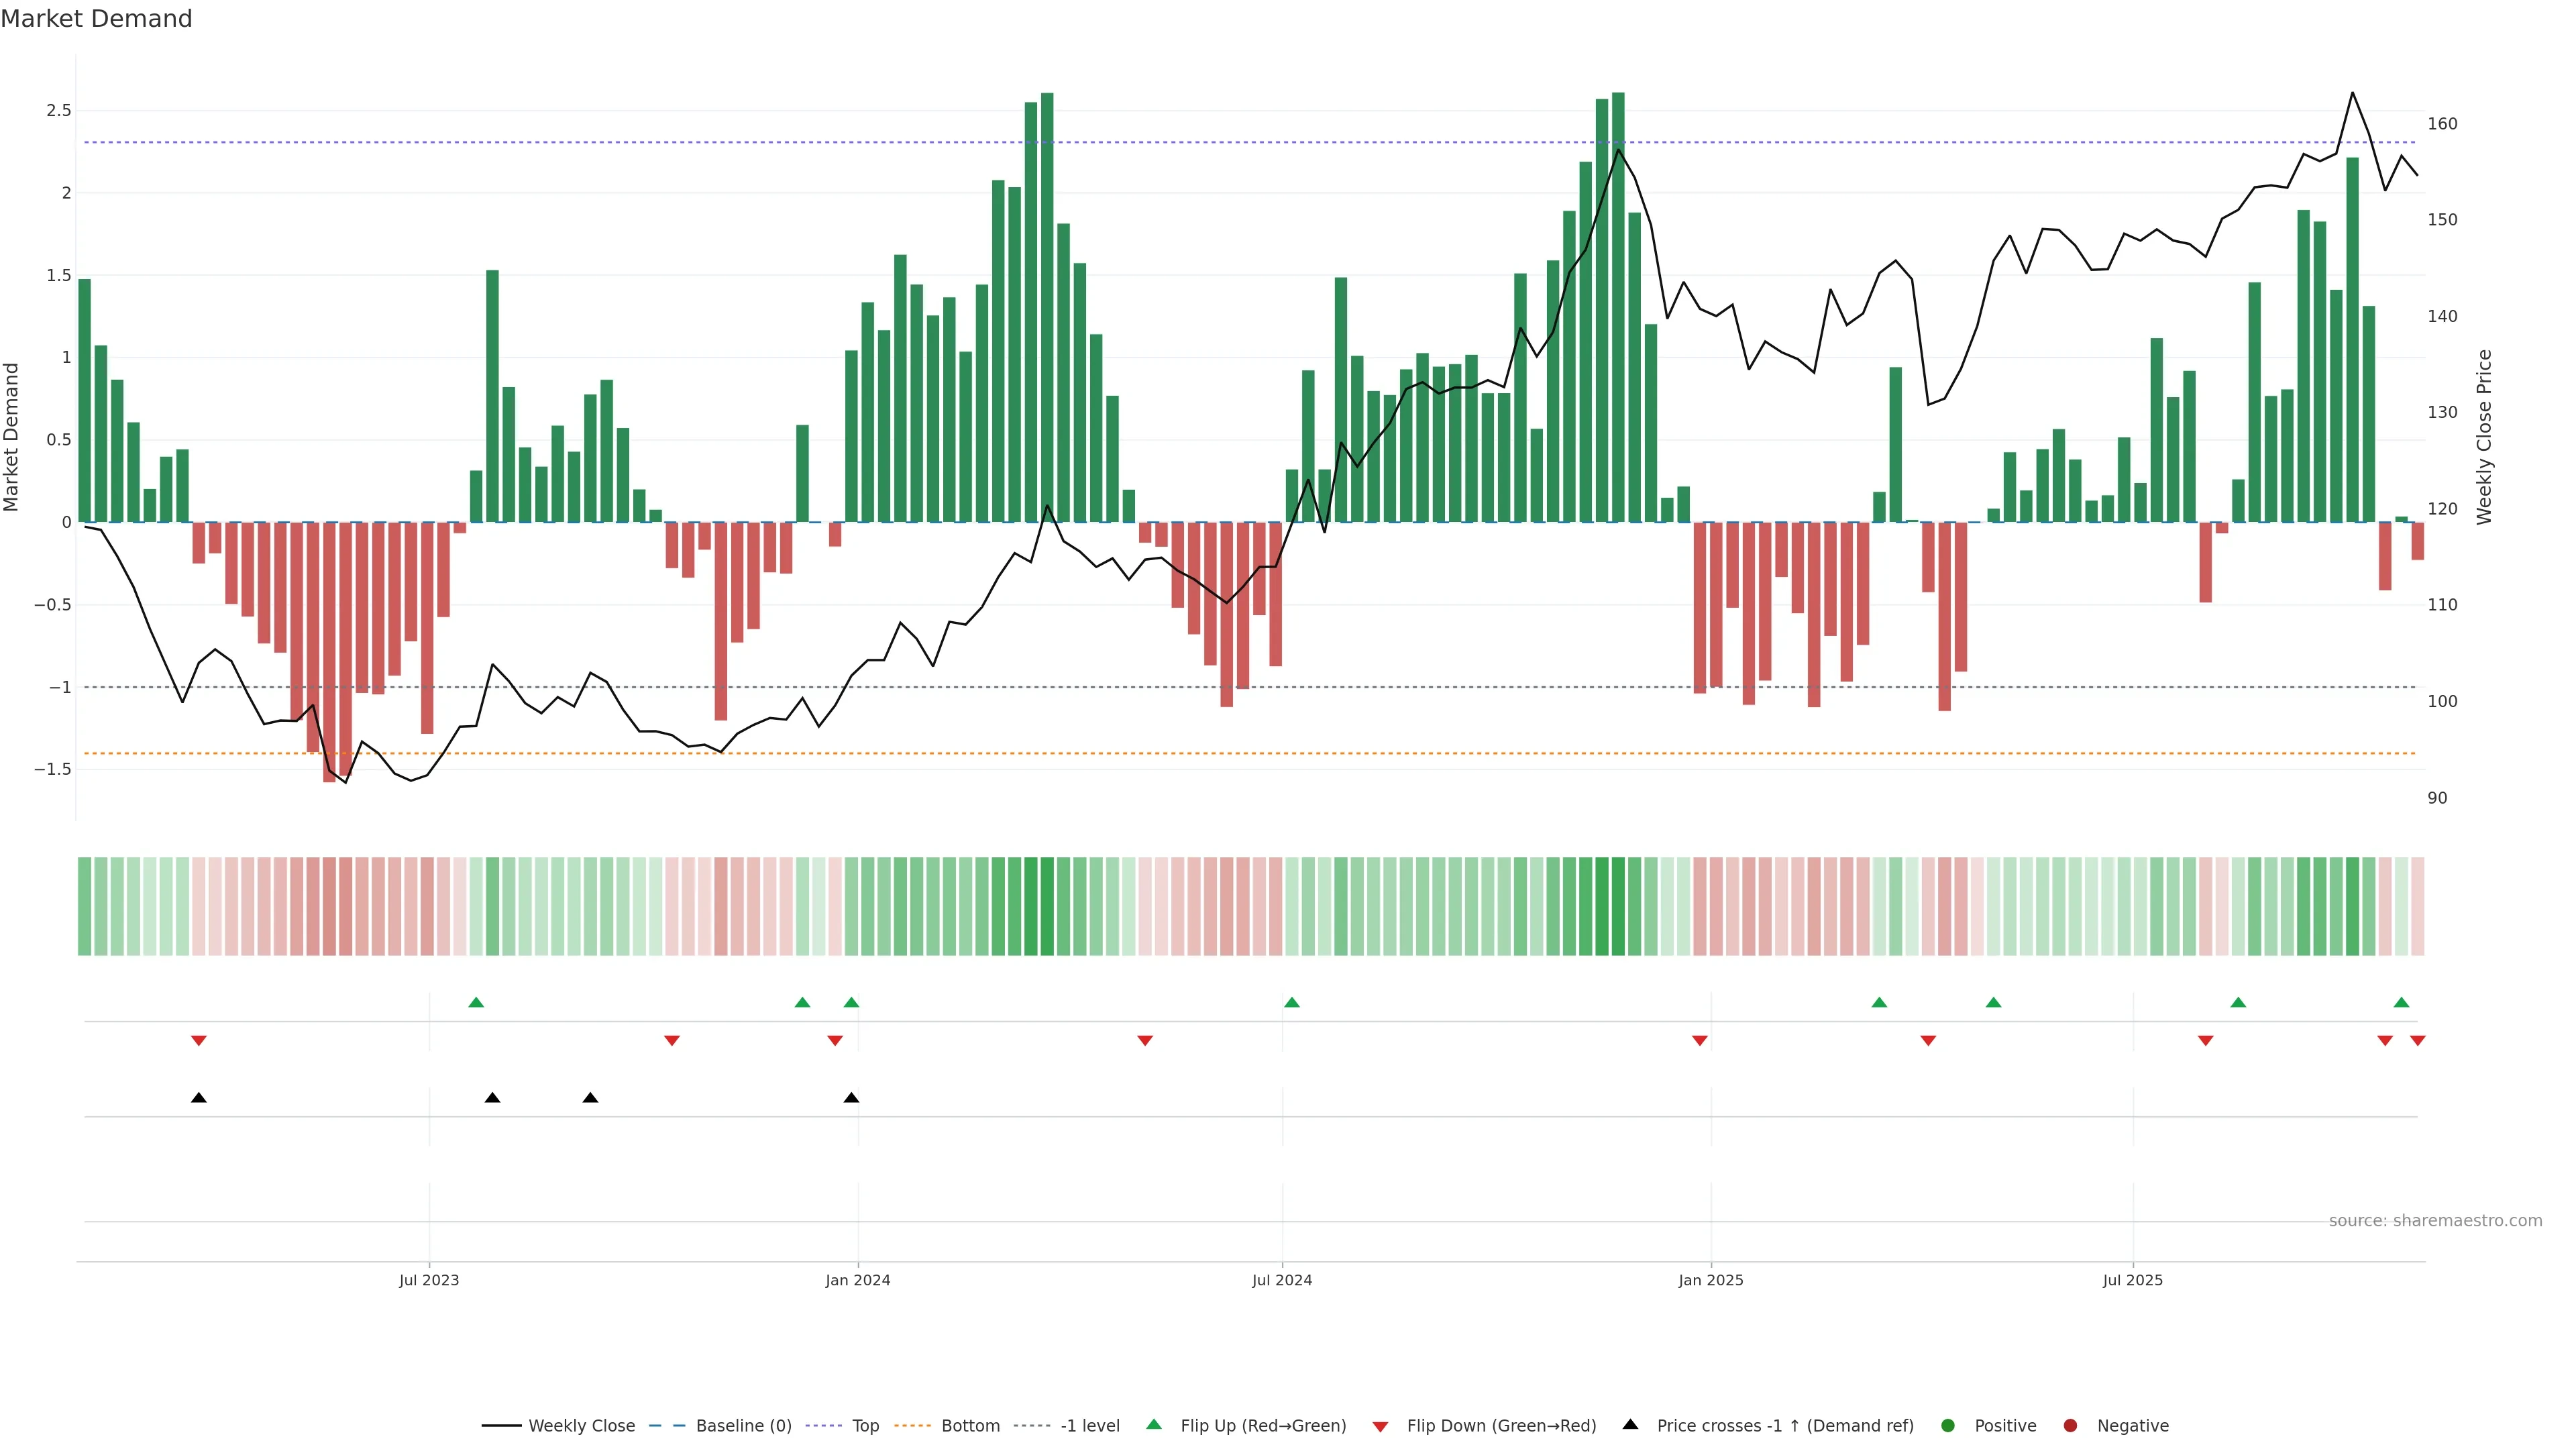
Task: Click the Negative red dot legend icon
Action: (2070, 1426)
